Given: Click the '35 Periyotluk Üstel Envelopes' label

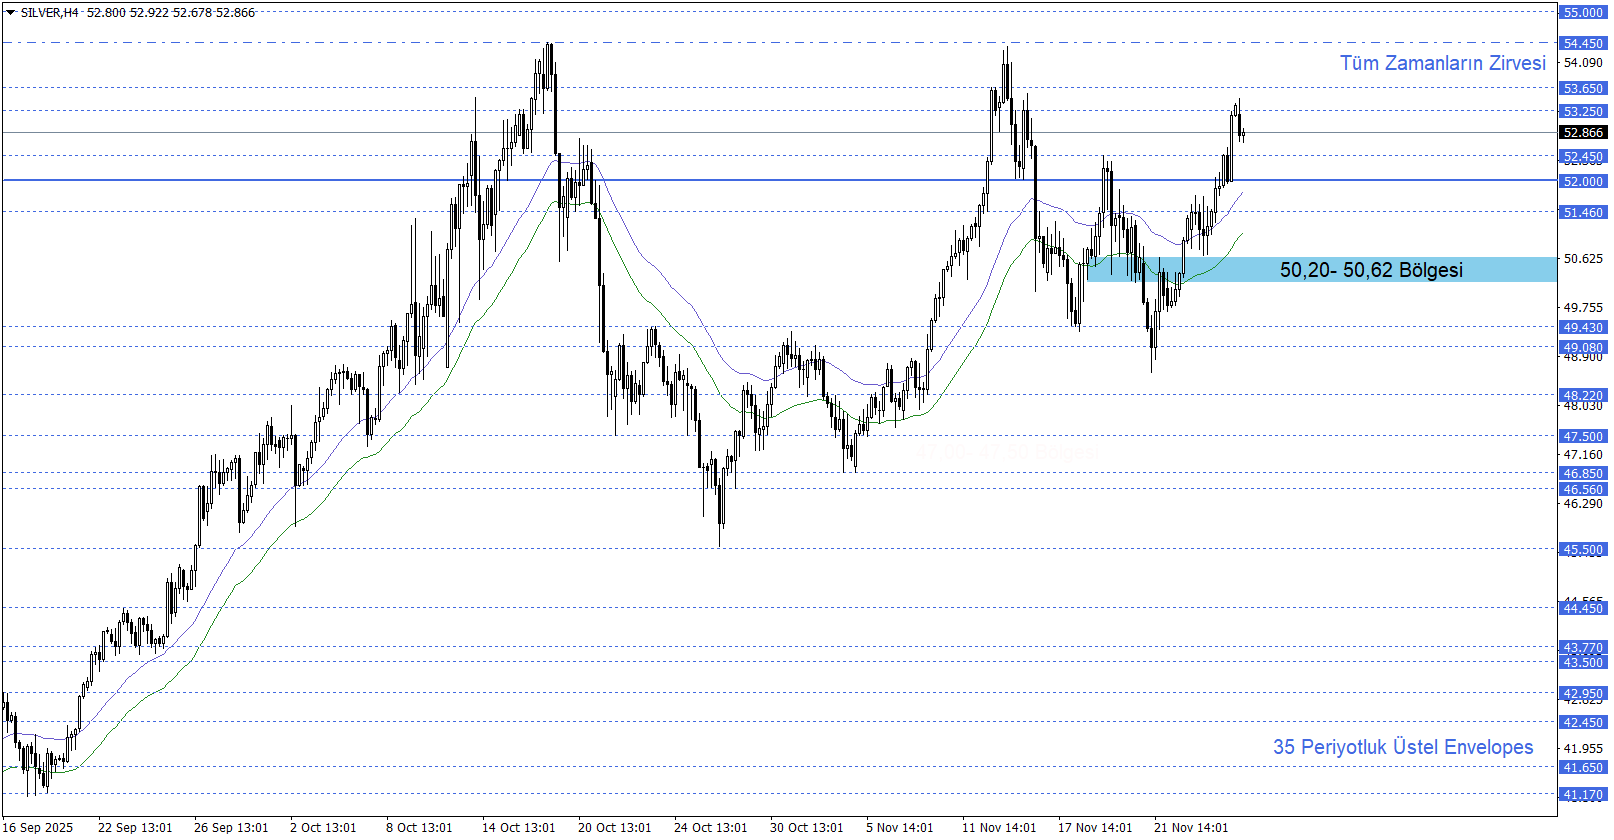Looking at the screenshot, I should click(1402, 747).
